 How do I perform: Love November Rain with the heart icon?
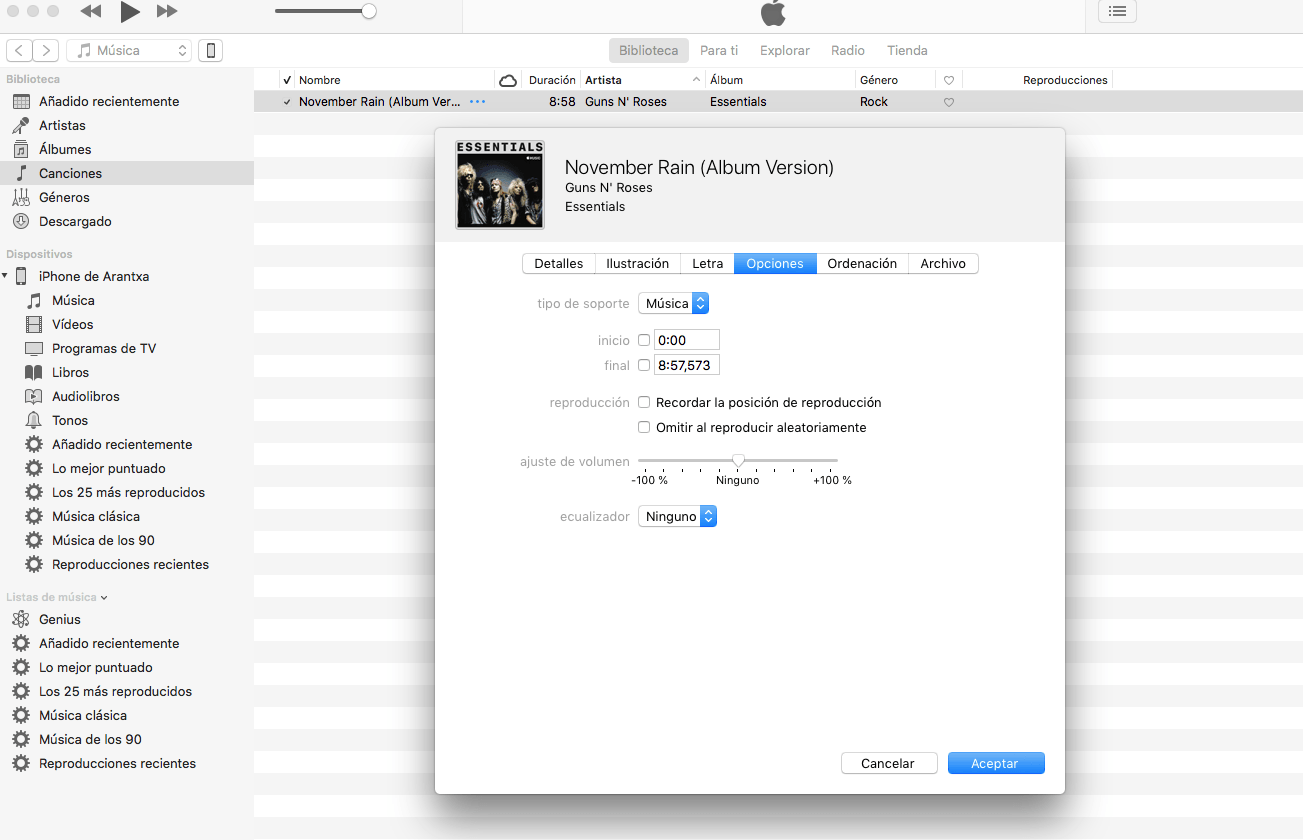pyautogui.click(x=949, y=102)
